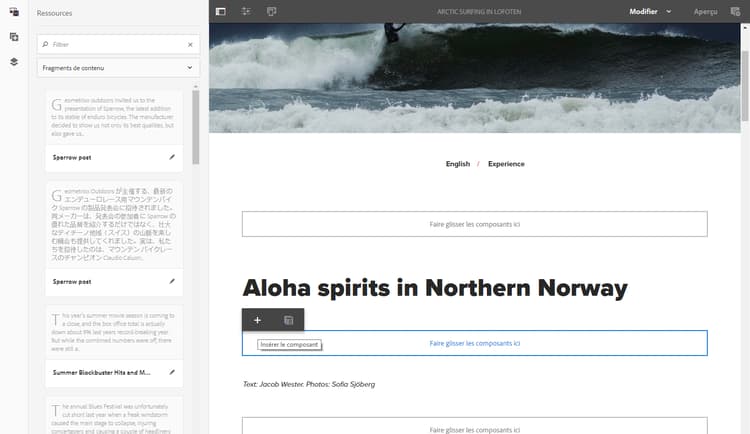Edit first Sparrow post fragment pencil
Viewport: 750px width, 434px height.
pos(172,157)
